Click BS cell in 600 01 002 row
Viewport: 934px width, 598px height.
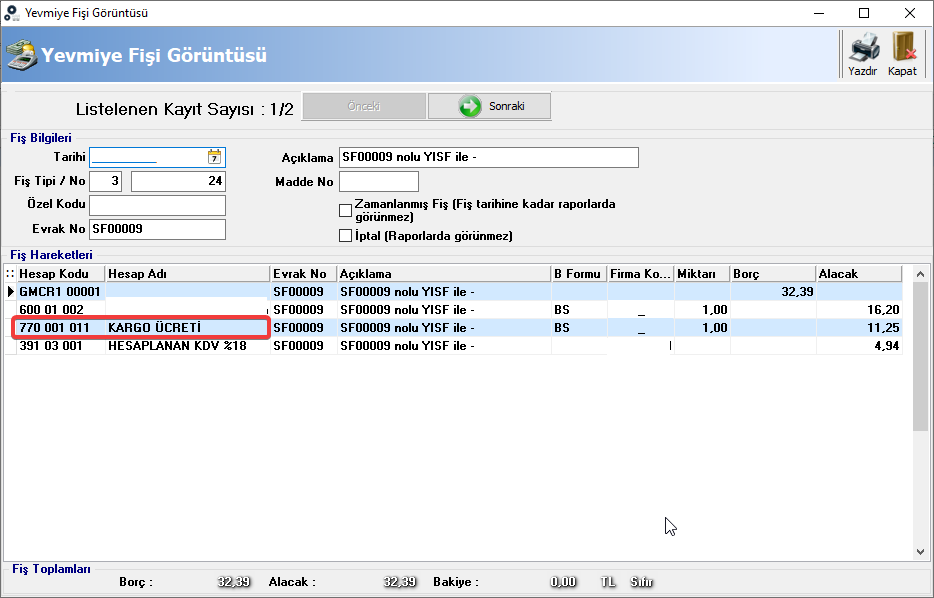(580, 310)
